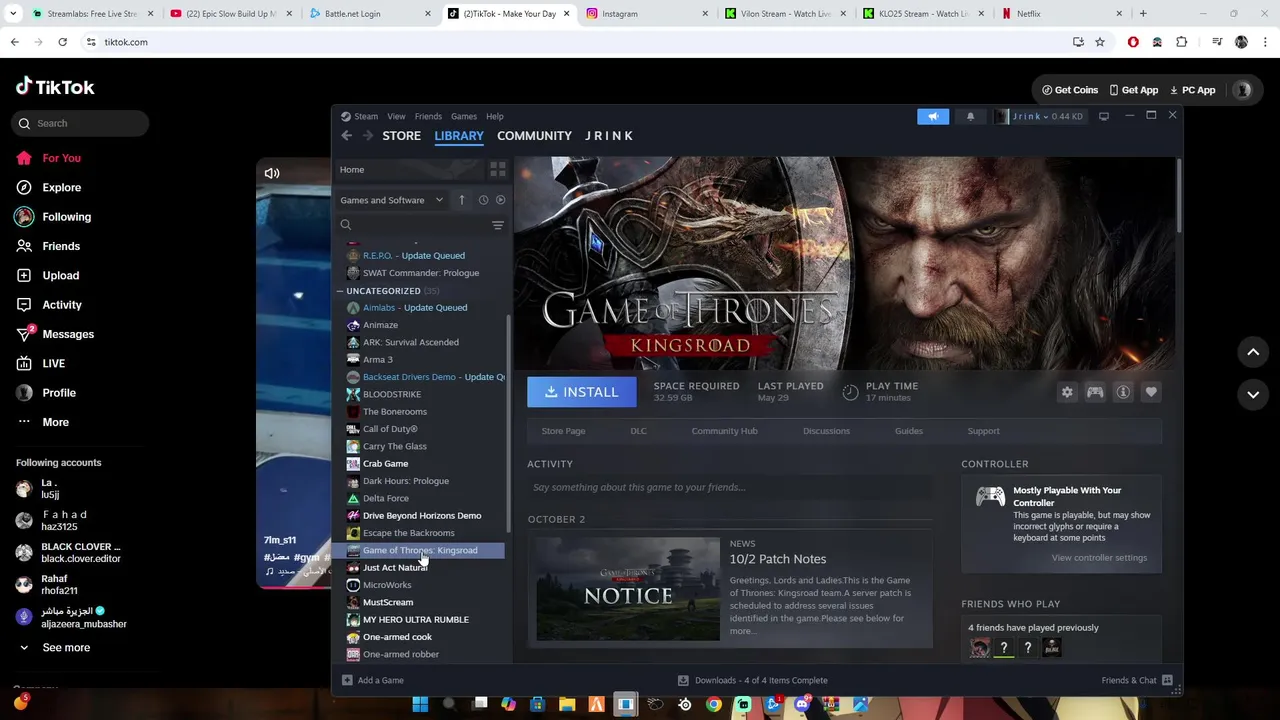Open advanced filter options in library search
This screenshot has height=720, width=1280.
pyautogui.click(x=498, y=225)
